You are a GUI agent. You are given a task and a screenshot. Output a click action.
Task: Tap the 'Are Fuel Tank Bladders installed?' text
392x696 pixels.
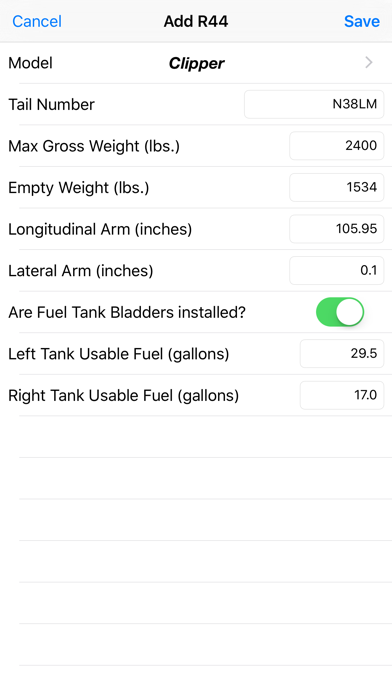tap(127, 312)
